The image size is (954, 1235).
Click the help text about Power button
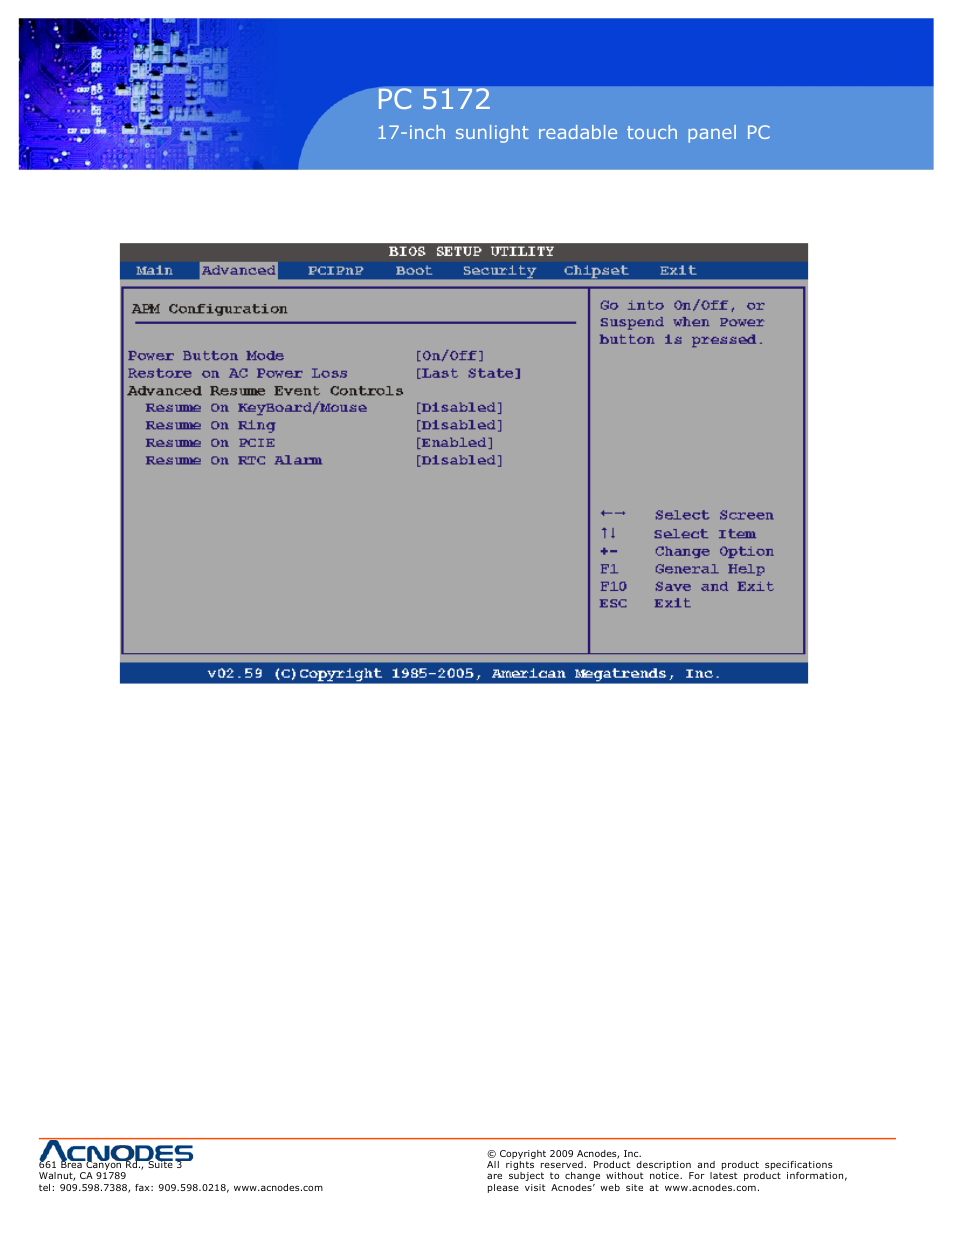point(682,323)
